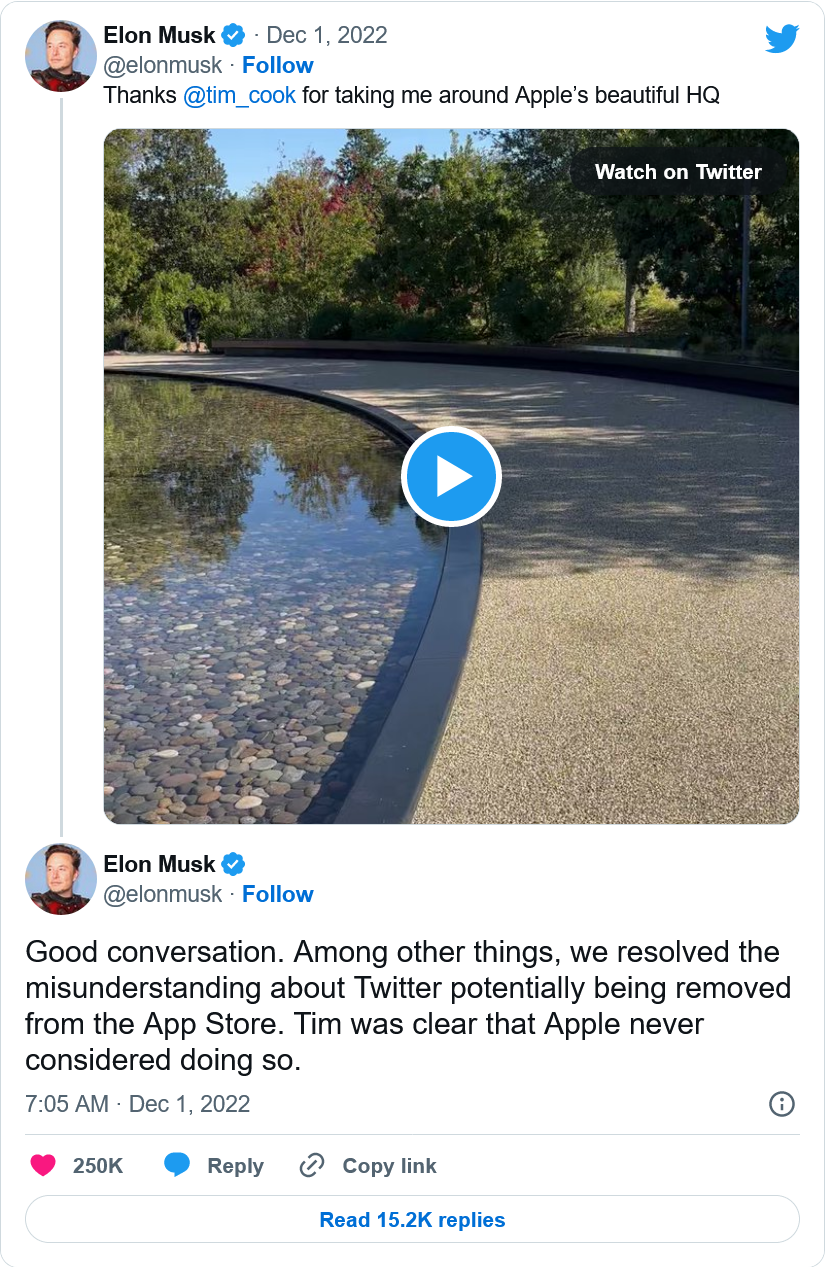Click the copy link chain icon
This screenshot has width=825, height=1267.
312,1165
